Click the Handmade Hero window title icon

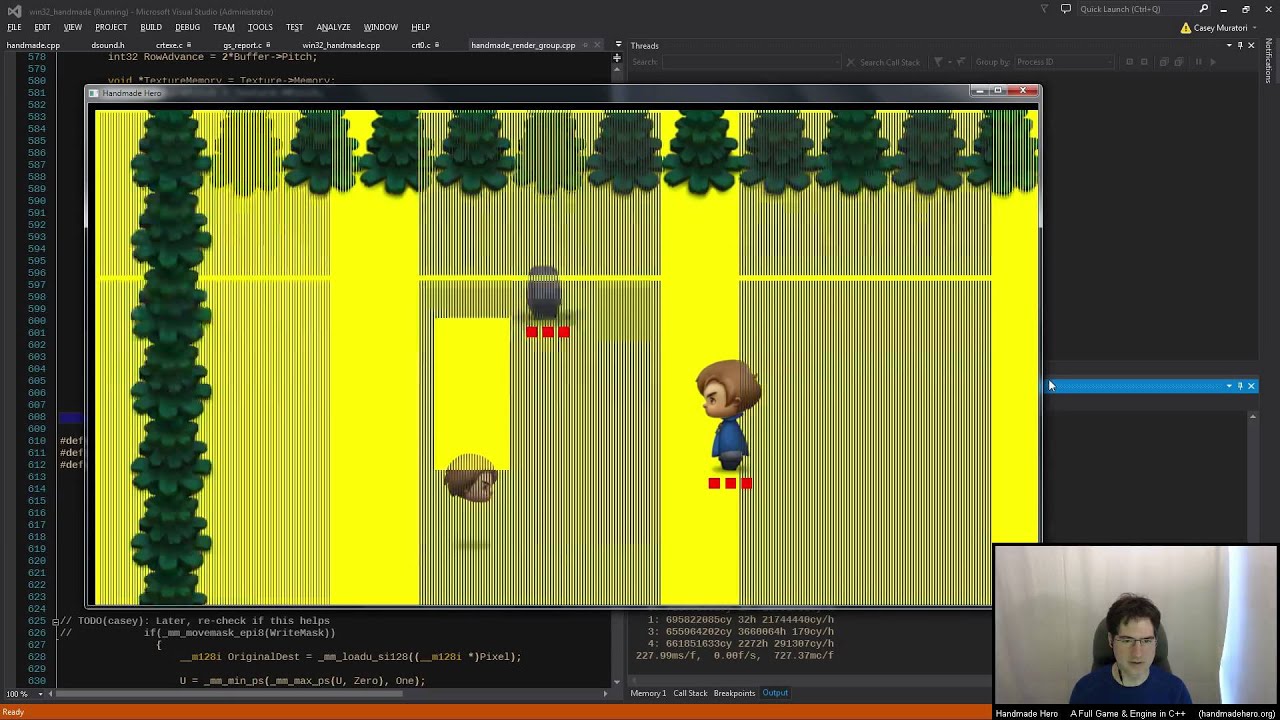coord(94,93)
